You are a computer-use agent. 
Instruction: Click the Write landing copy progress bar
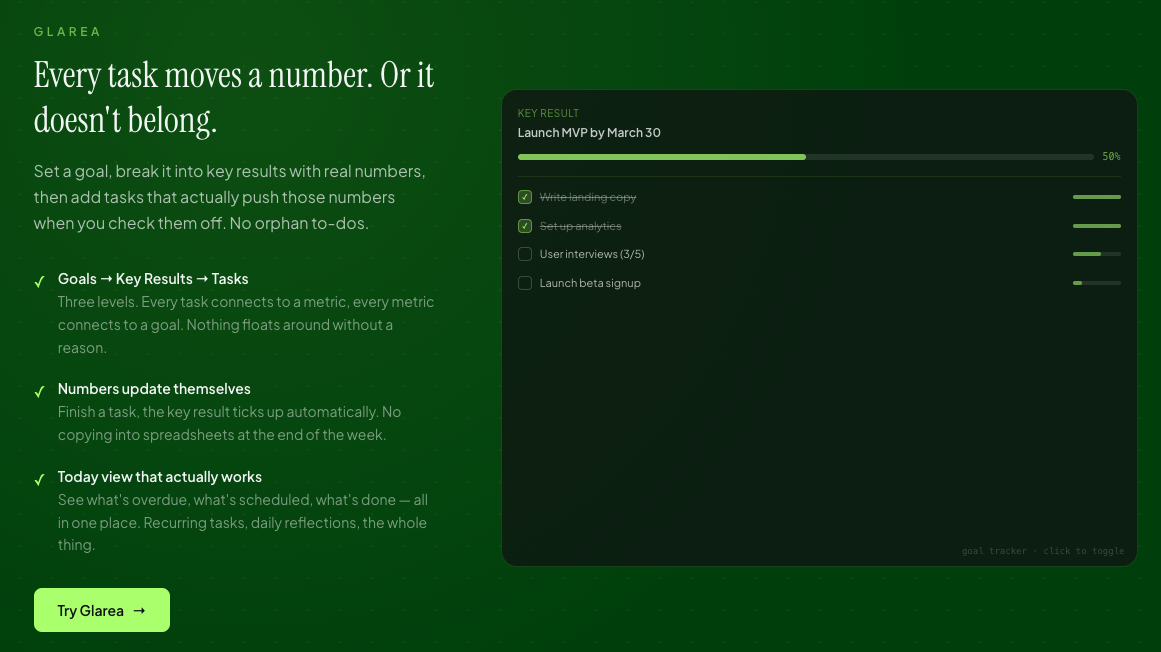click(x=1097, y=197)
